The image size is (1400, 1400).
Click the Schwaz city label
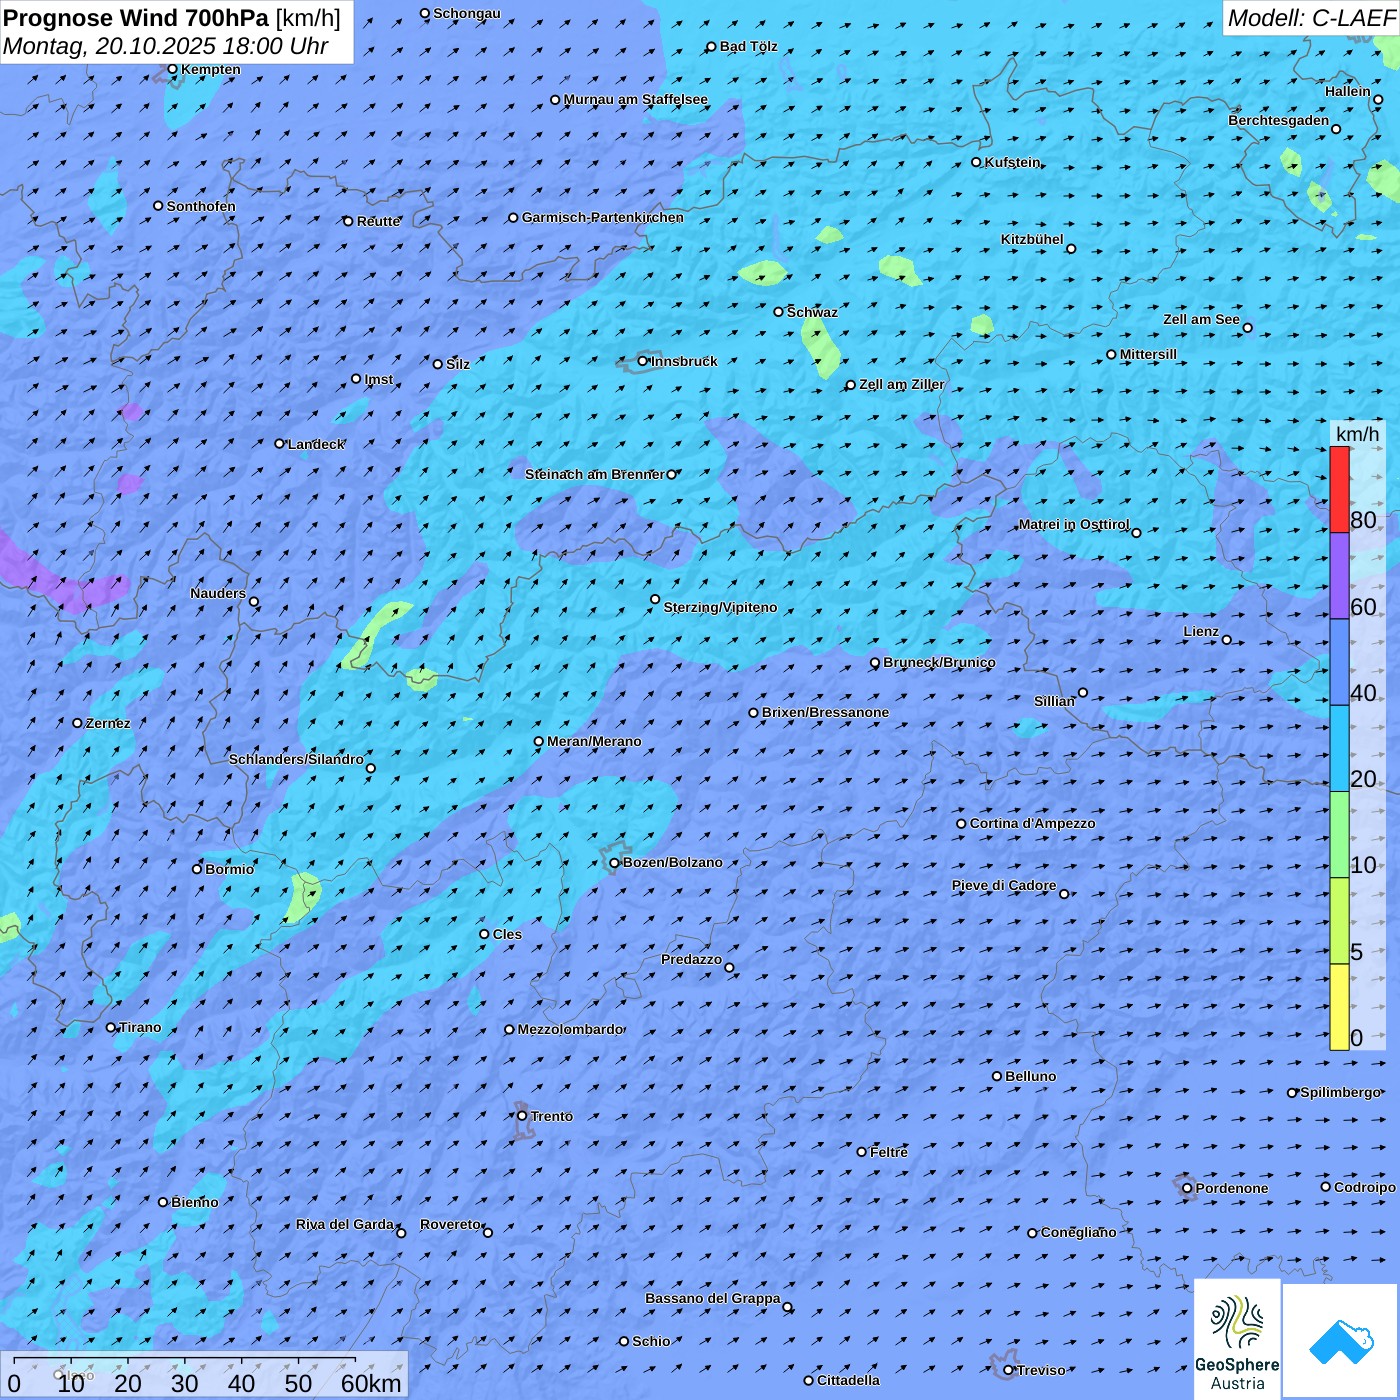click(x=812, y=312)
